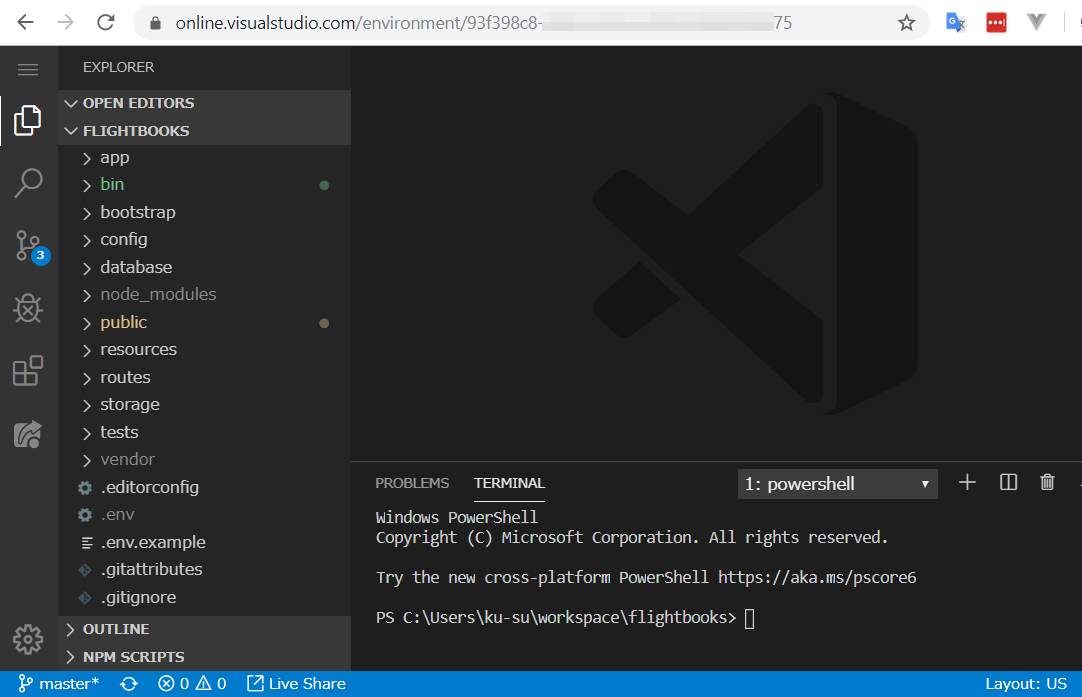
Task: Open the Extensions panel icon
Action: [x=27, y=370]
